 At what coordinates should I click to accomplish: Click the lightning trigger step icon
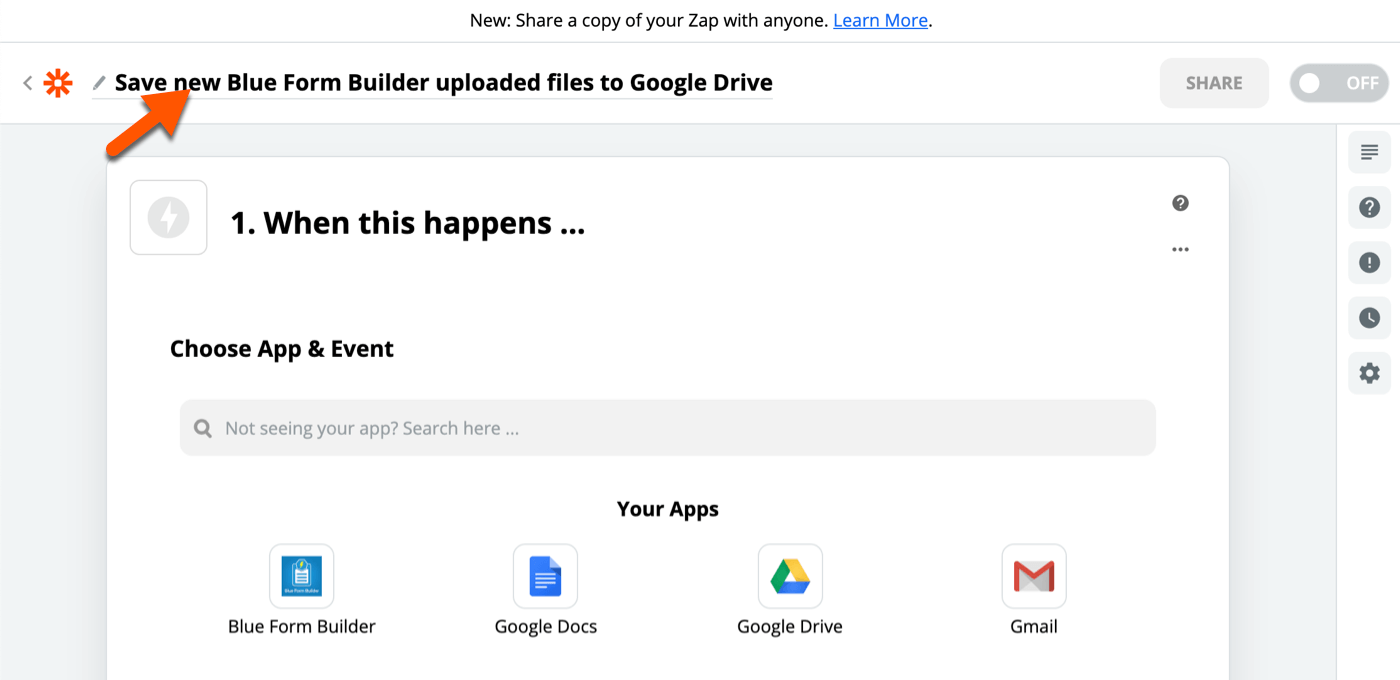pos(168,217)
